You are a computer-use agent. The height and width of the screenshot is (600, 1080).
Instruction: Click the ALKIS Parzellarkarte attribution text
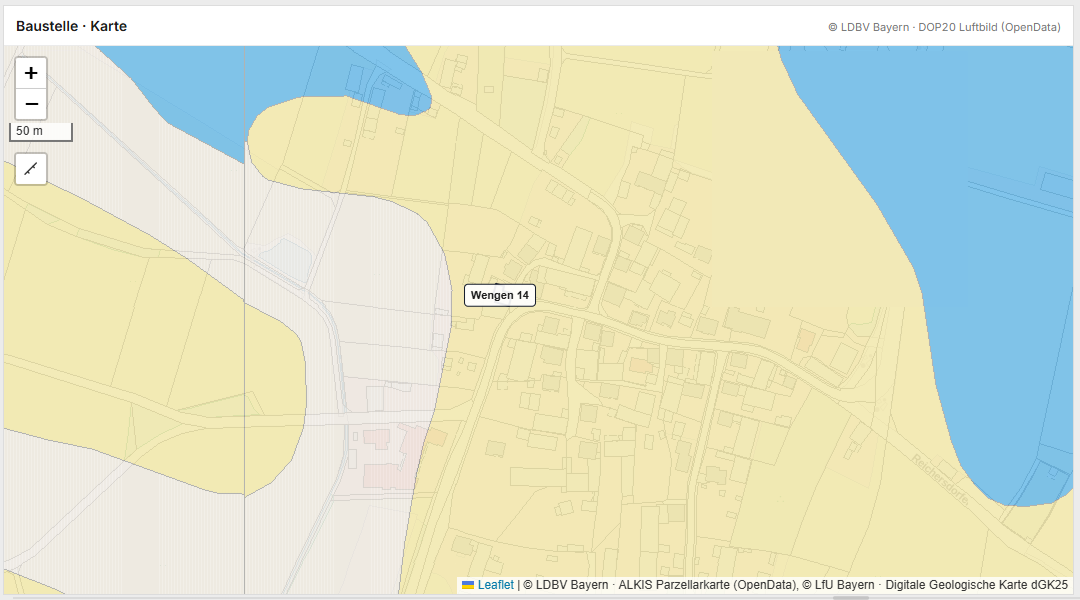707,585
